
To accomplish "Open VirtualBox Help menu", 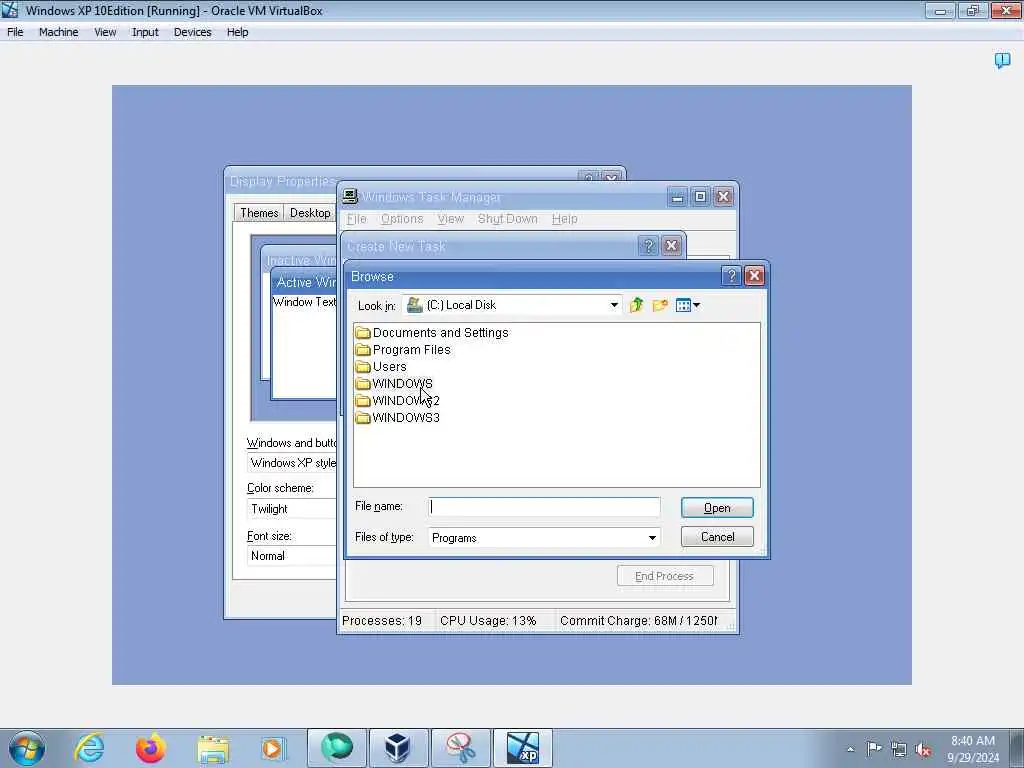I will [237, 32].
